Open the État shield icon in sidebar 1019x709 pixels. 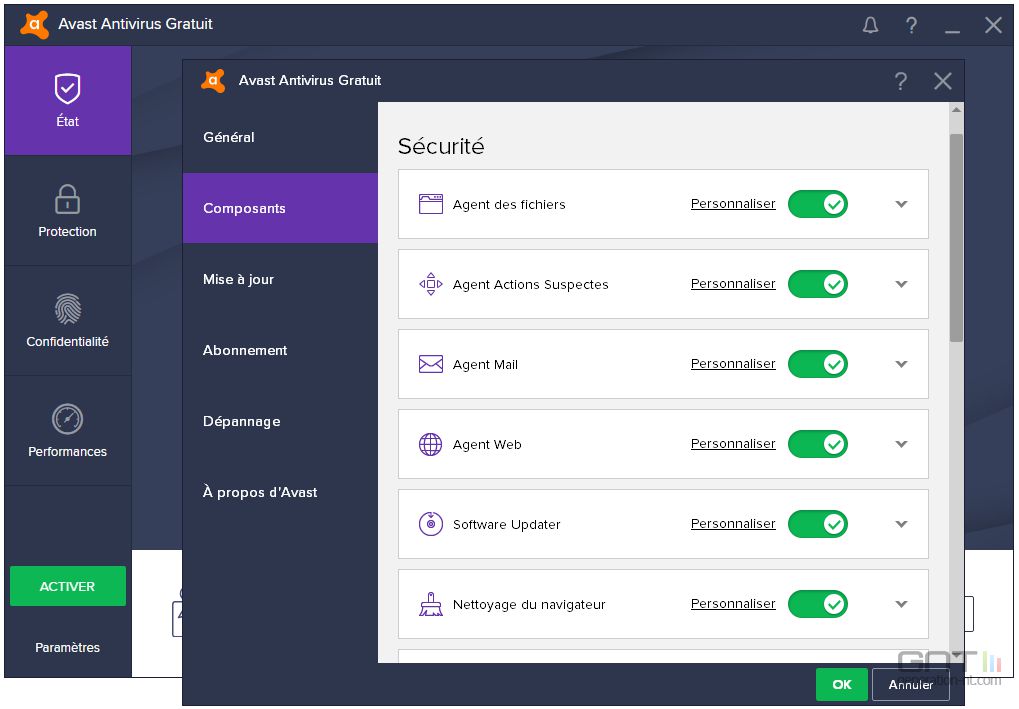(x=68, y=89)
